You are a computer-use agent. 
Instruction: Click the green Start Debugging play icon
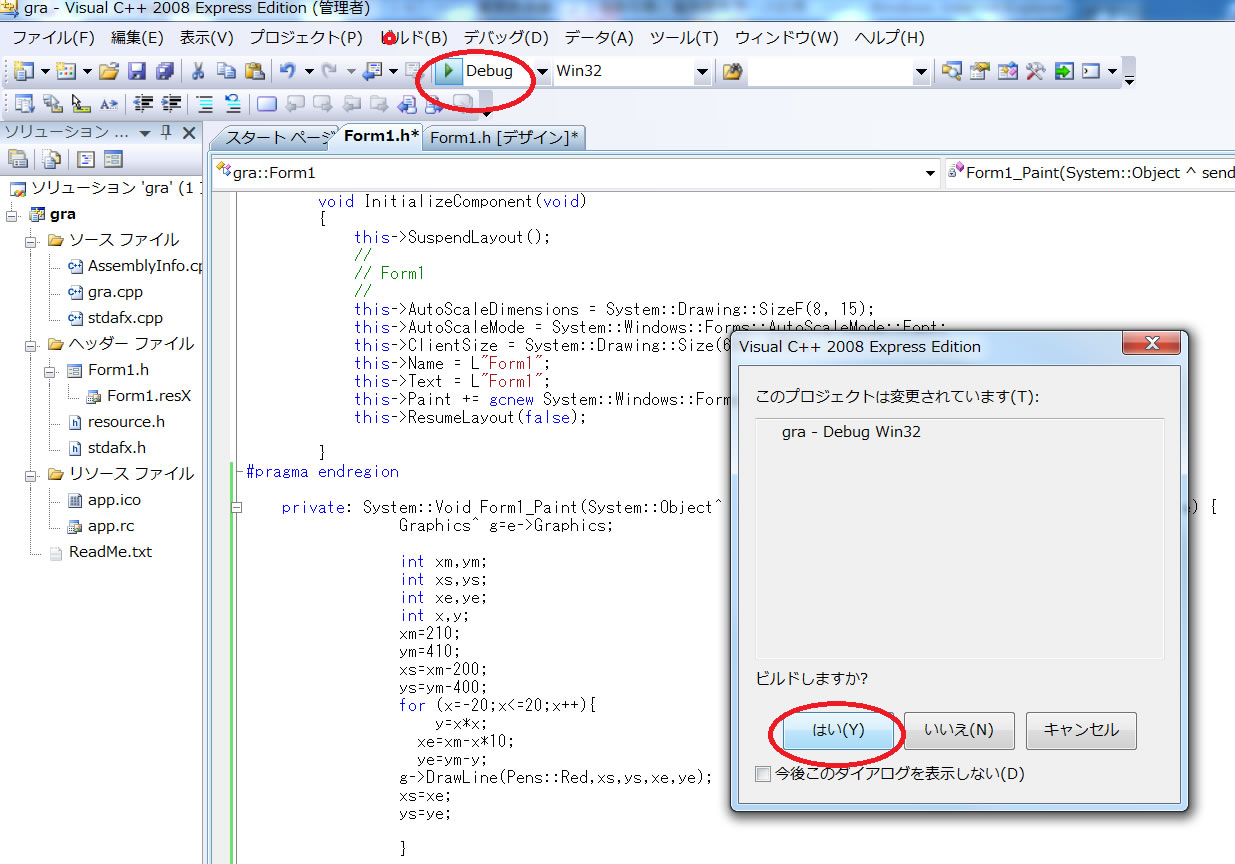(450, 71)
